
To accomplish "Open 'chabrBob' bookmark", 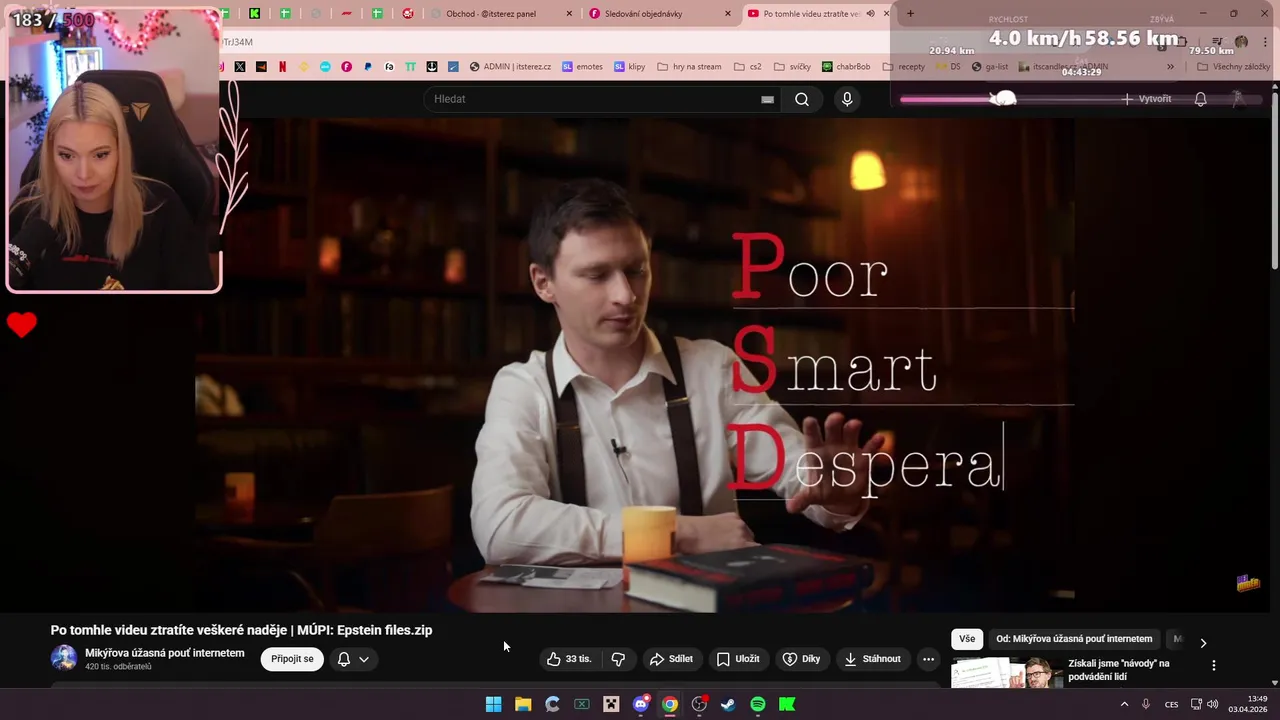I will (x=846, y=67).
